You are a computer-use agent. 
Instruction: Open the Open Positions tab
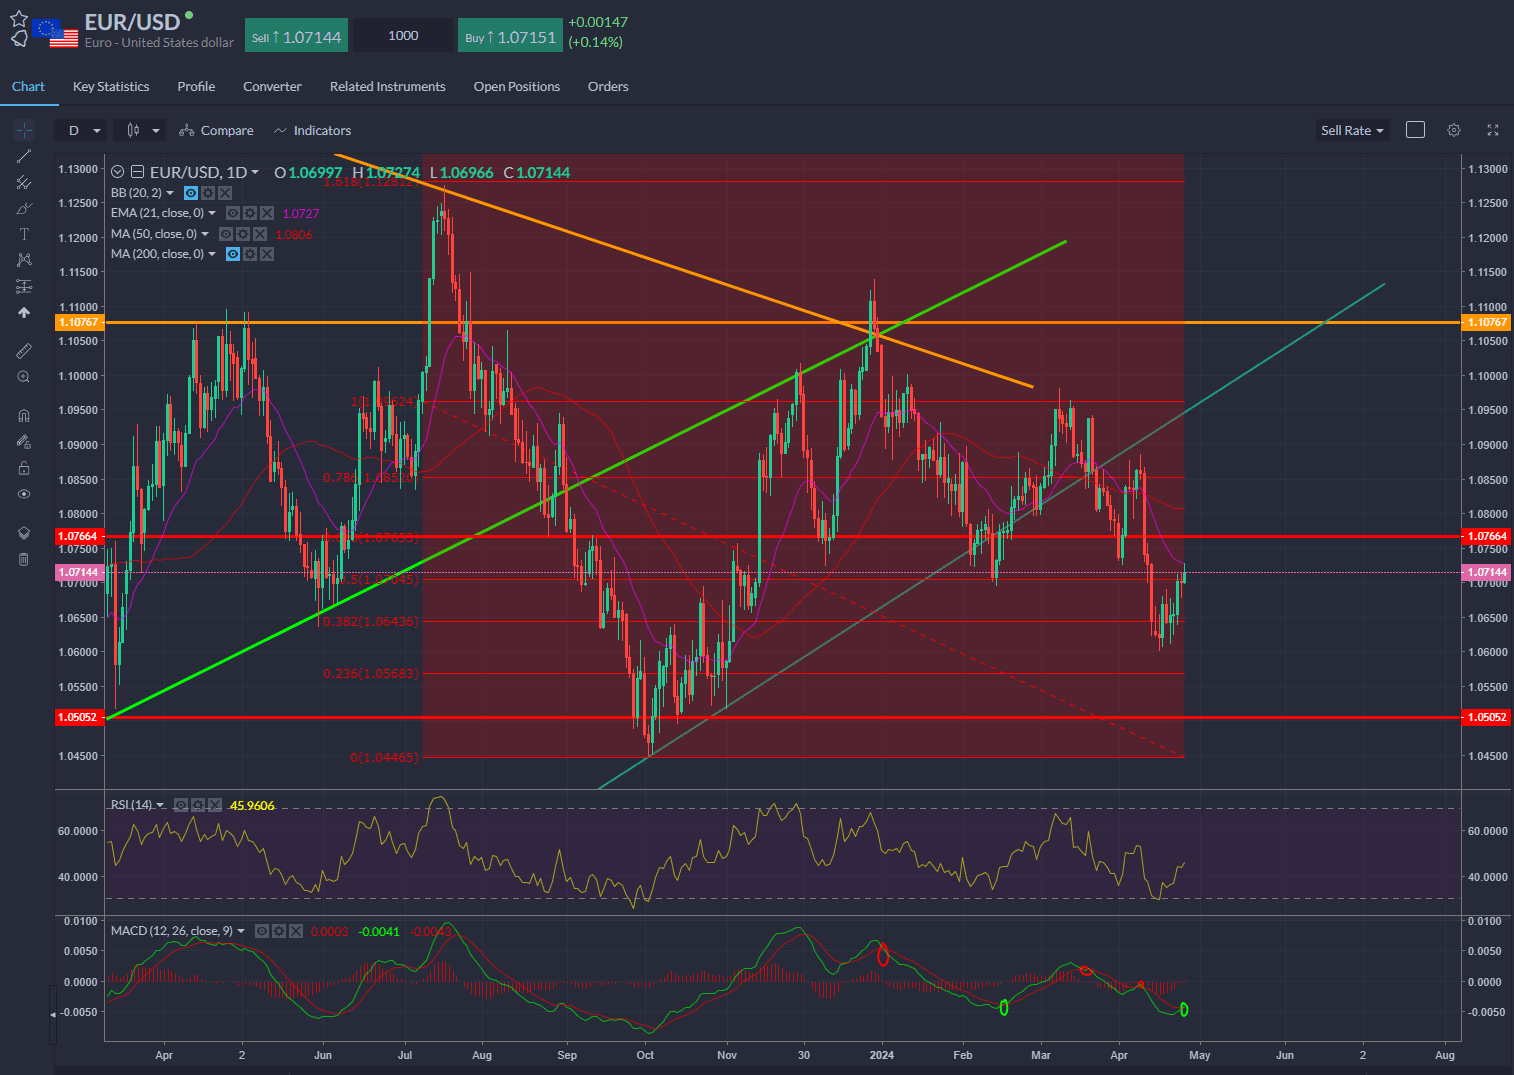pos(517,87)
